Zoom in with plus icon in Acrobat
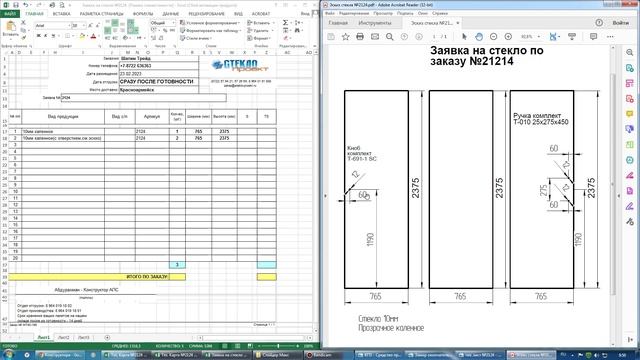The height and width of the screenshot is (360, 640). pyautogui.click(x=508, y=37)
